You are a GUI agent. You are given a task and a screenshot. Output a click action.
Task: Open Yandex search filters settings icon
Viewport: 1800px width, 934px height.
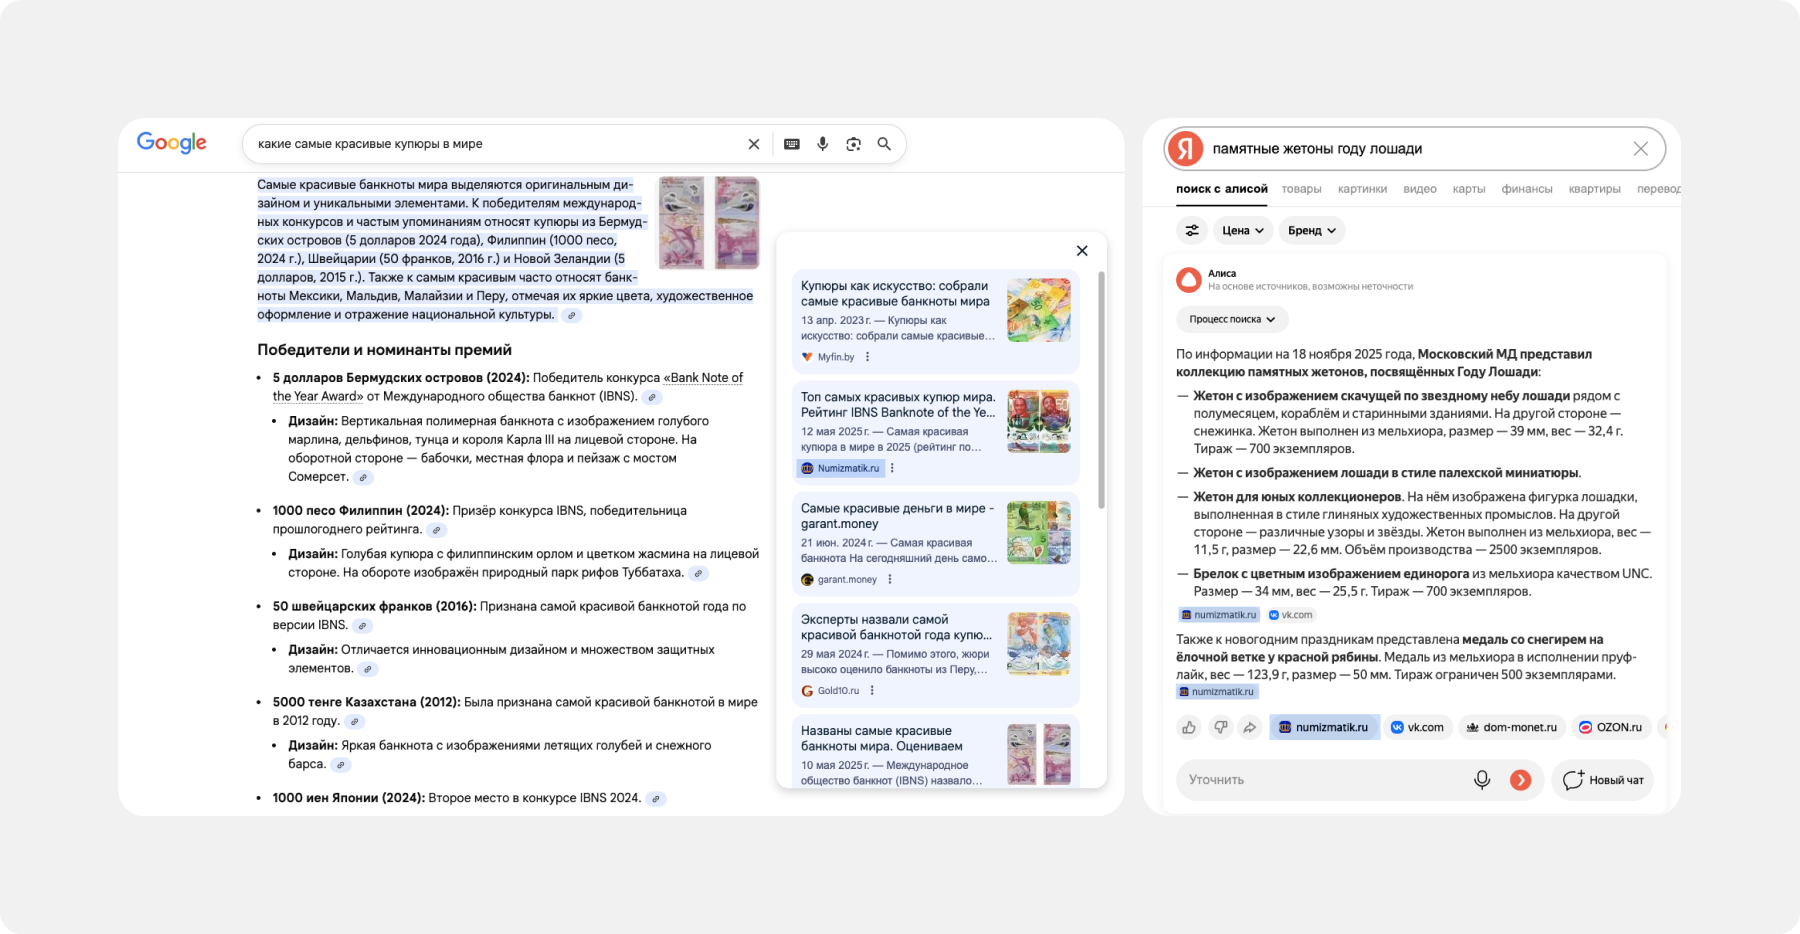click(1192, 230)
